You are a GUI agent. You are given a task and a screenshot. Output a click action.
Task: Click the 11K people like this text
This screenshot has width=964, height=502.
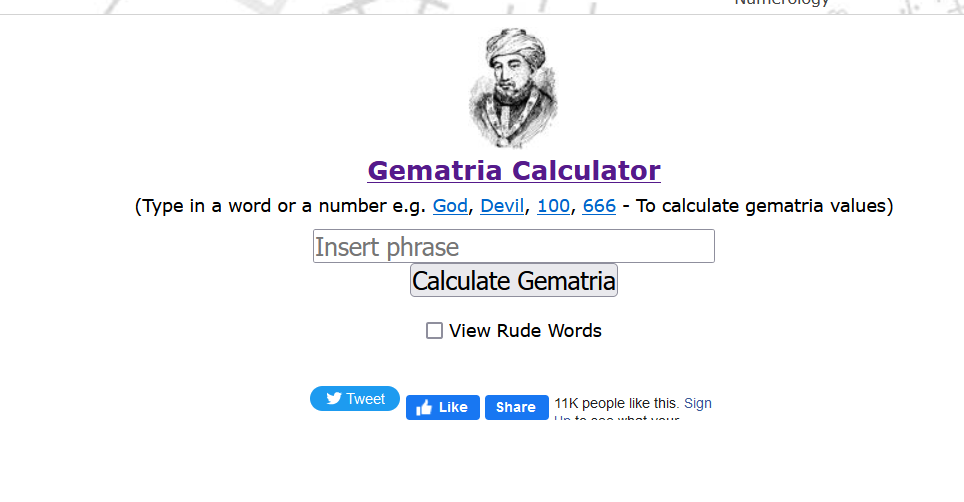click(x=616, y=403)
